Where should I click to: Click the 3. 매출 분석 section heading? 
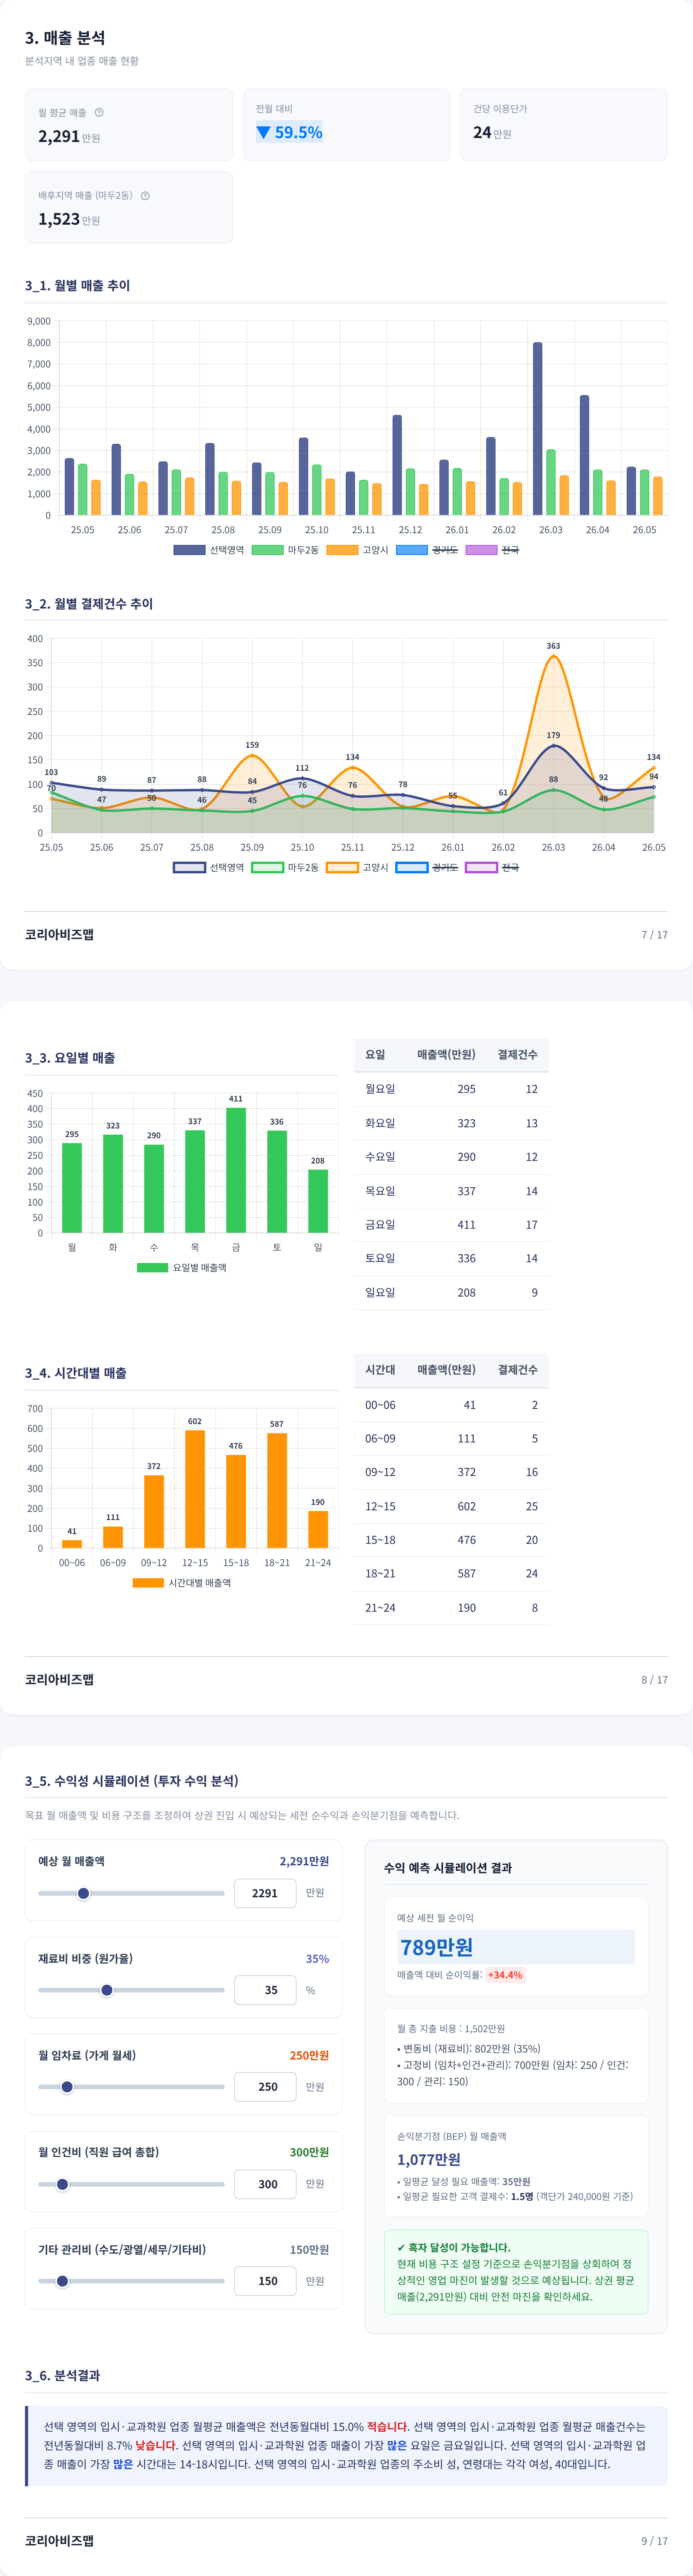pos(65,38)
